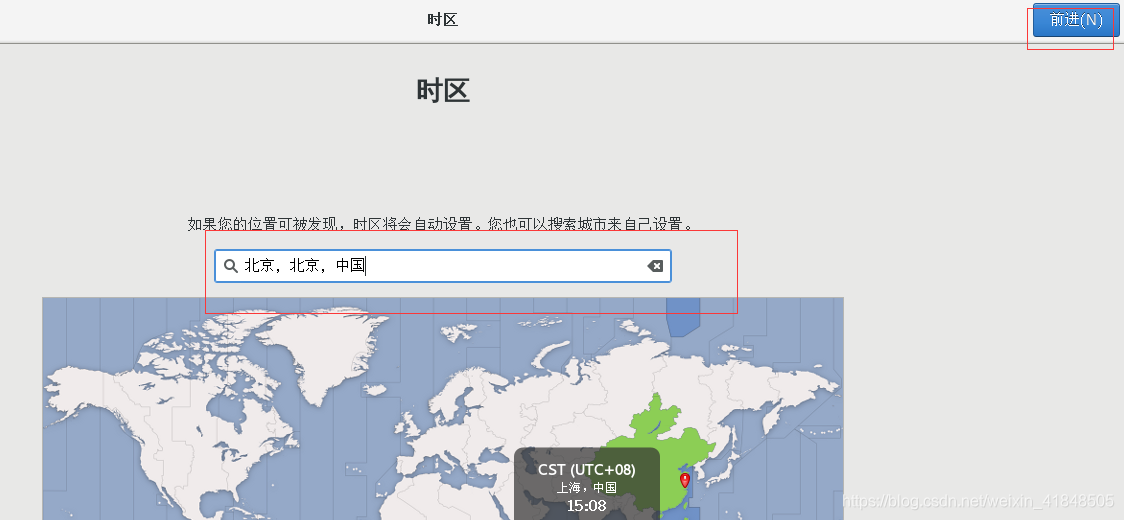Click the 时区 title bar text
1124x520 pixels.
tap(442, 20)
